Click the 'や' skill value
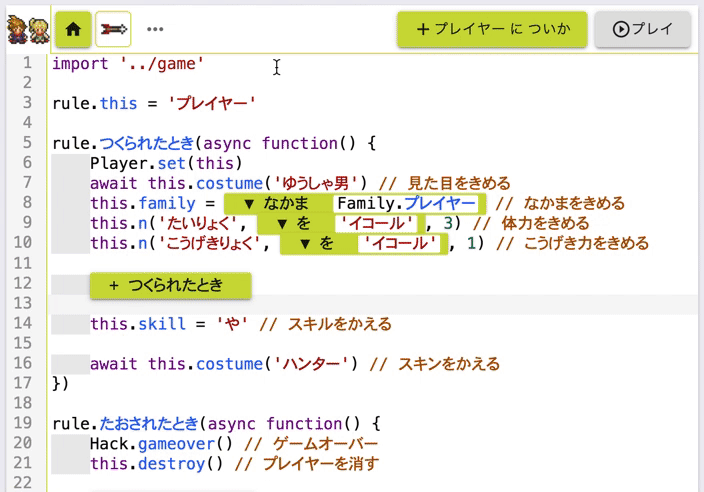 click(x=232, y=324)
